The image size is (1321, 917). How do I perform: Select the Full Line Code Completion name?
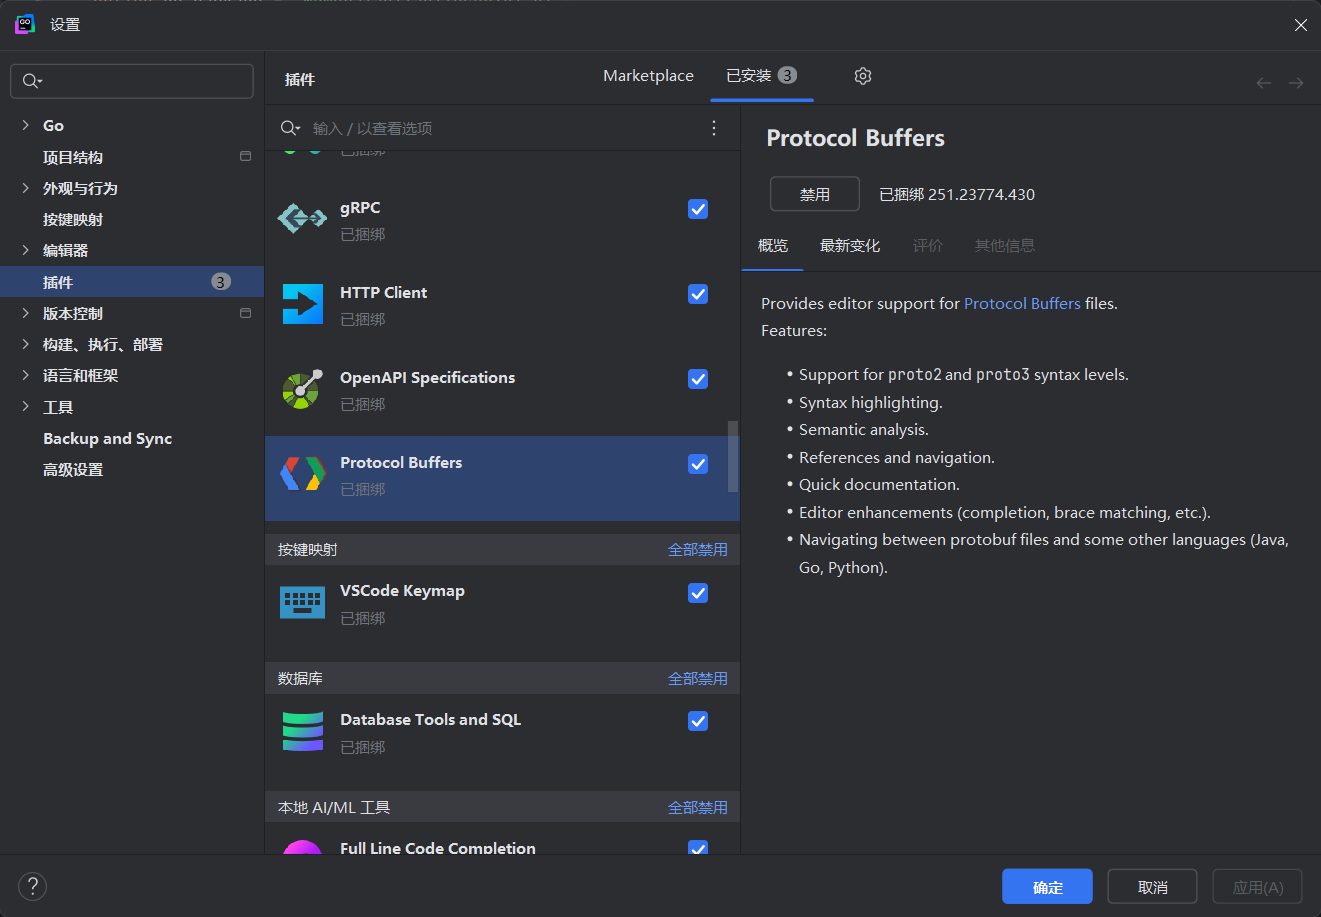pos(438,847)
